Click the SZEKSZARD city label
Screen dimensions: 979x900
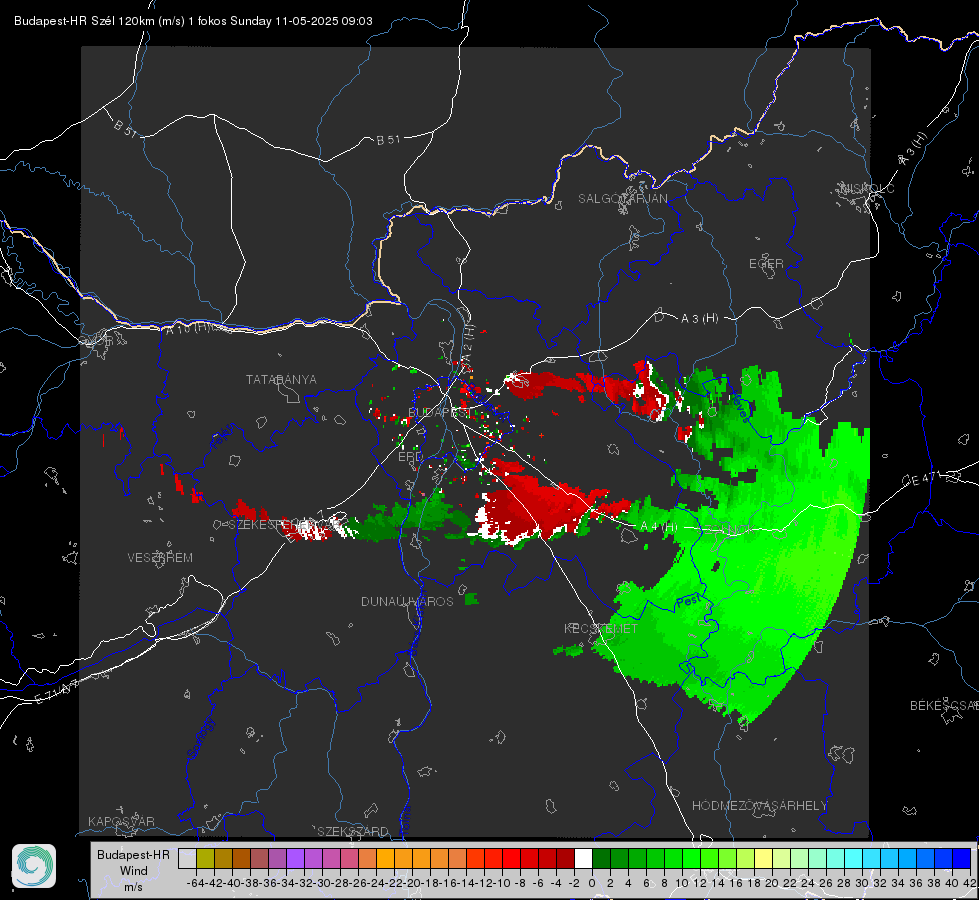point(353,831)
